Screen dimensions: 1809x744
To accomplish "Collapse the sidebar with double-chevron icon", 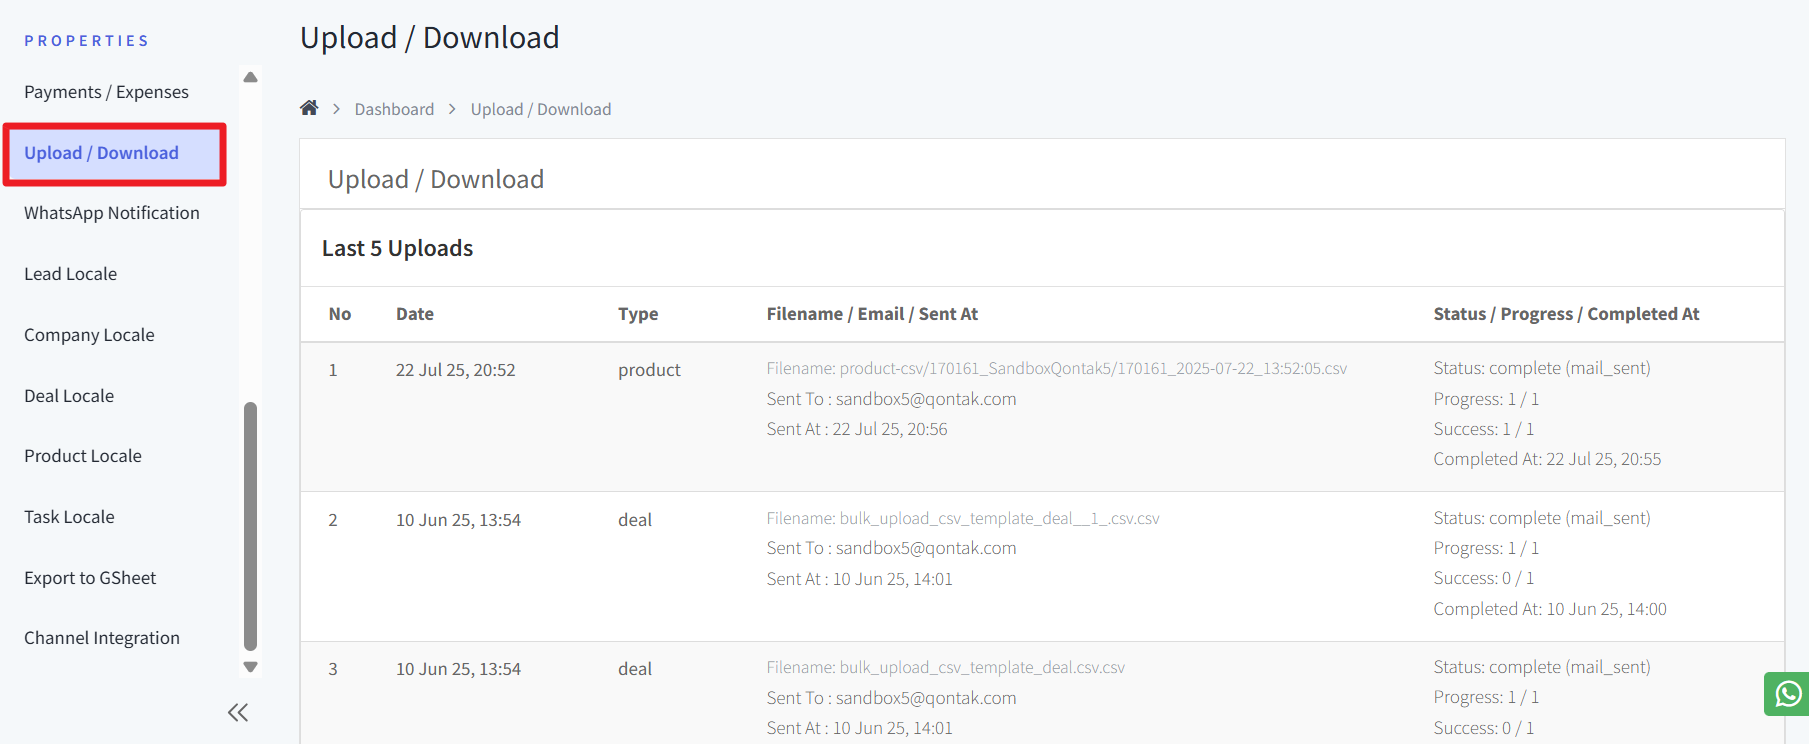I will click(238, 713).
